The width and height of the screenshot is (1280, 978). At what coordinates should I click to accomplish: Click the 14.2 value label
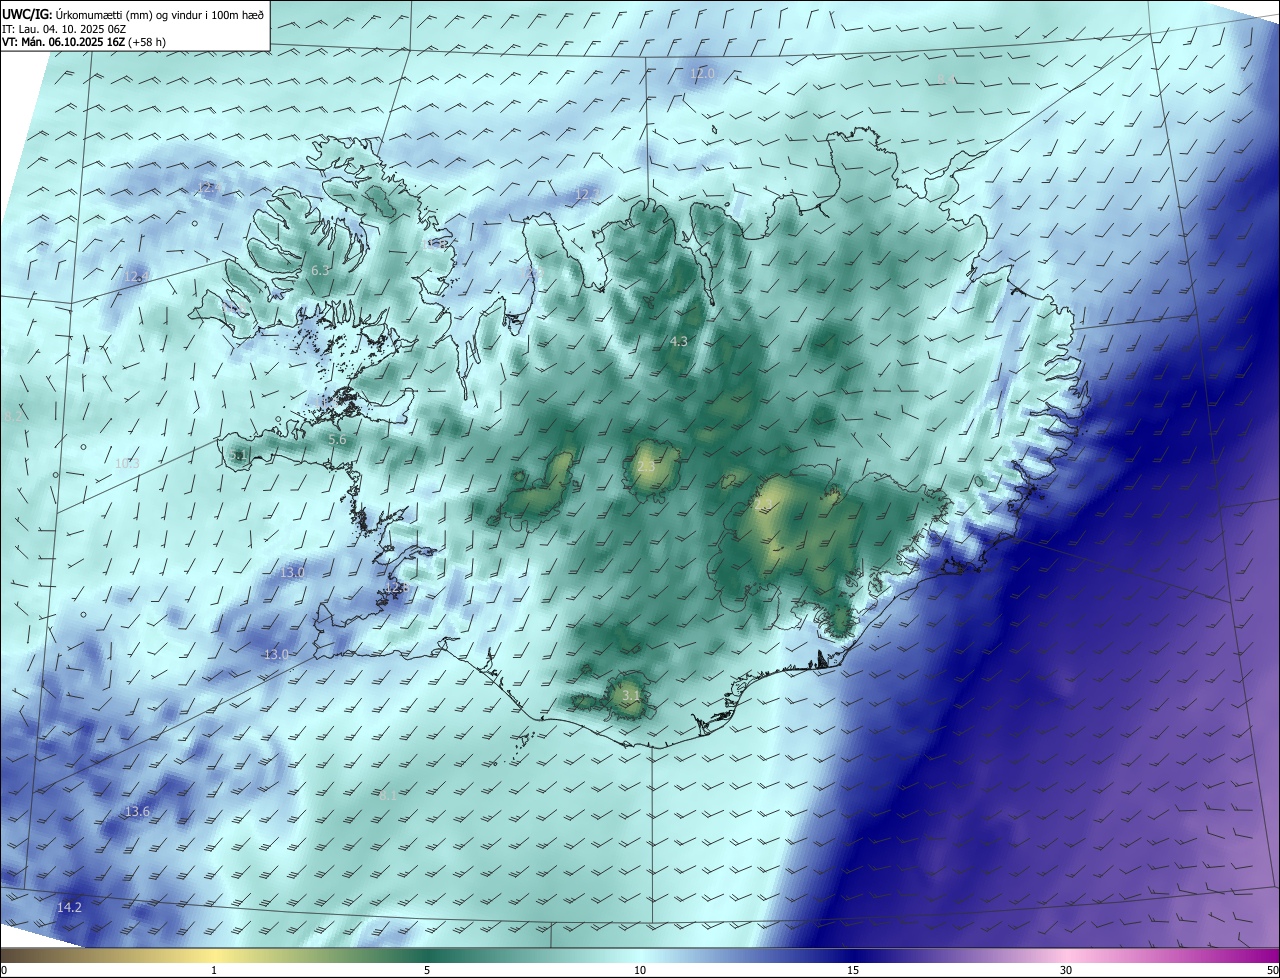(x=69, y=907)
